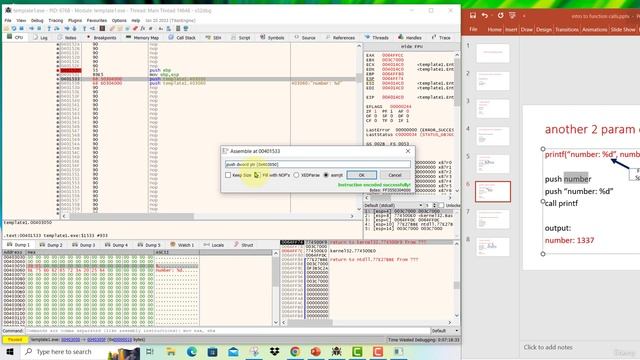Open File Explorer from taskbar
Viewport: 640px width, 360px height.
(171, 351)
